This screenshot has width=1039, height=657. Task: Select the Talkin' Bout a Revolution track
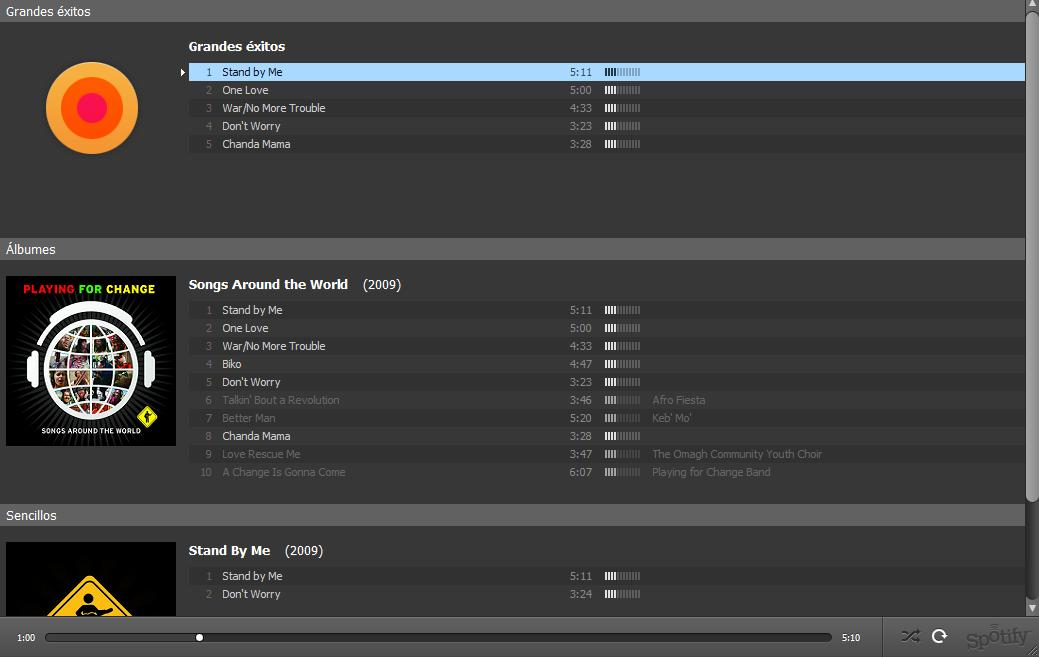(x=606, y=400)
